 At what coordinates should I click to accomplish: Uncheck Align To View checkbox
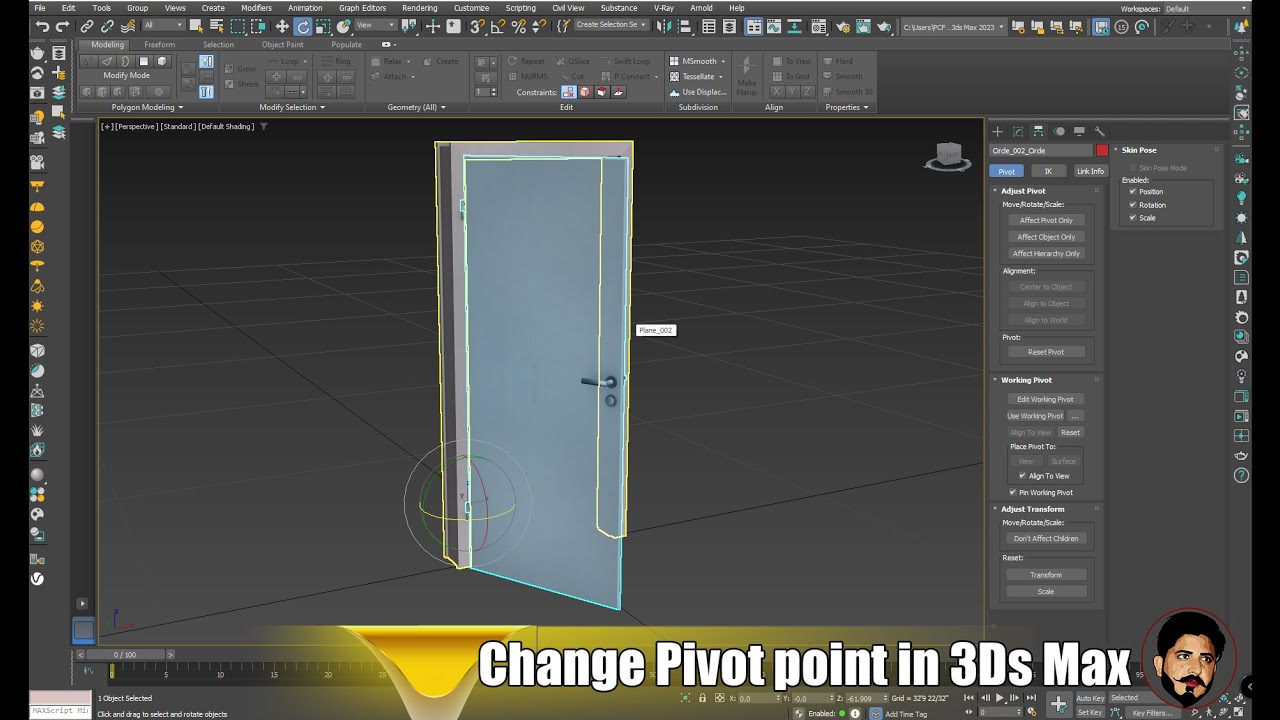coord(1022,476)
